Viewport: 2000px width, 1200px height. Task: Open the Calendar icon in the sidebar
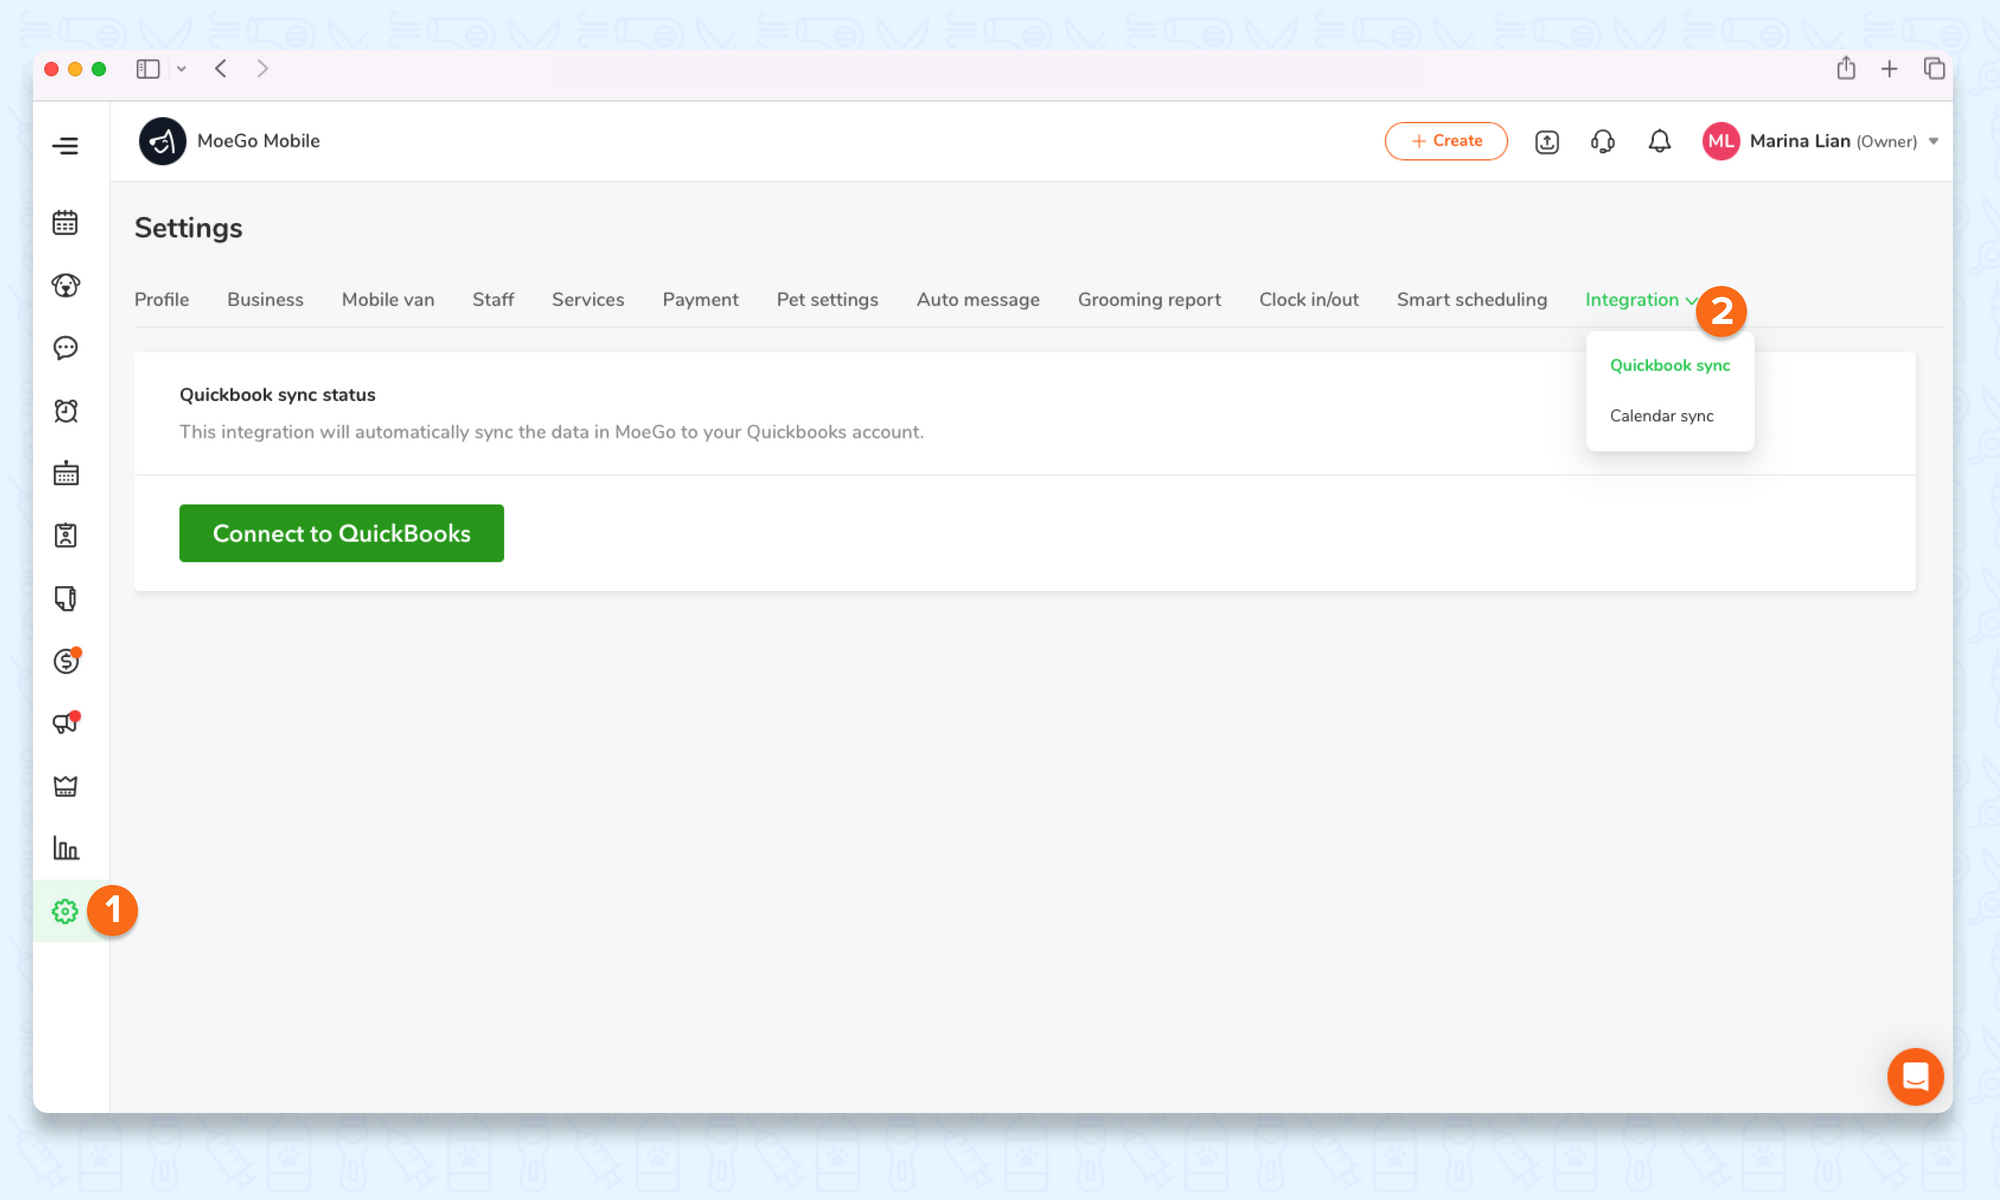click(65, 222)
